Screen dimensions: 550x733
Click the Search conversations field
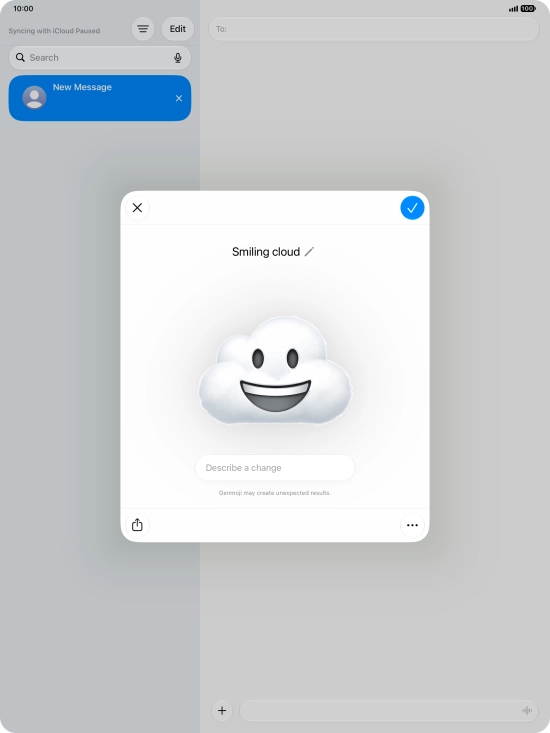click(x=100, y=57)
